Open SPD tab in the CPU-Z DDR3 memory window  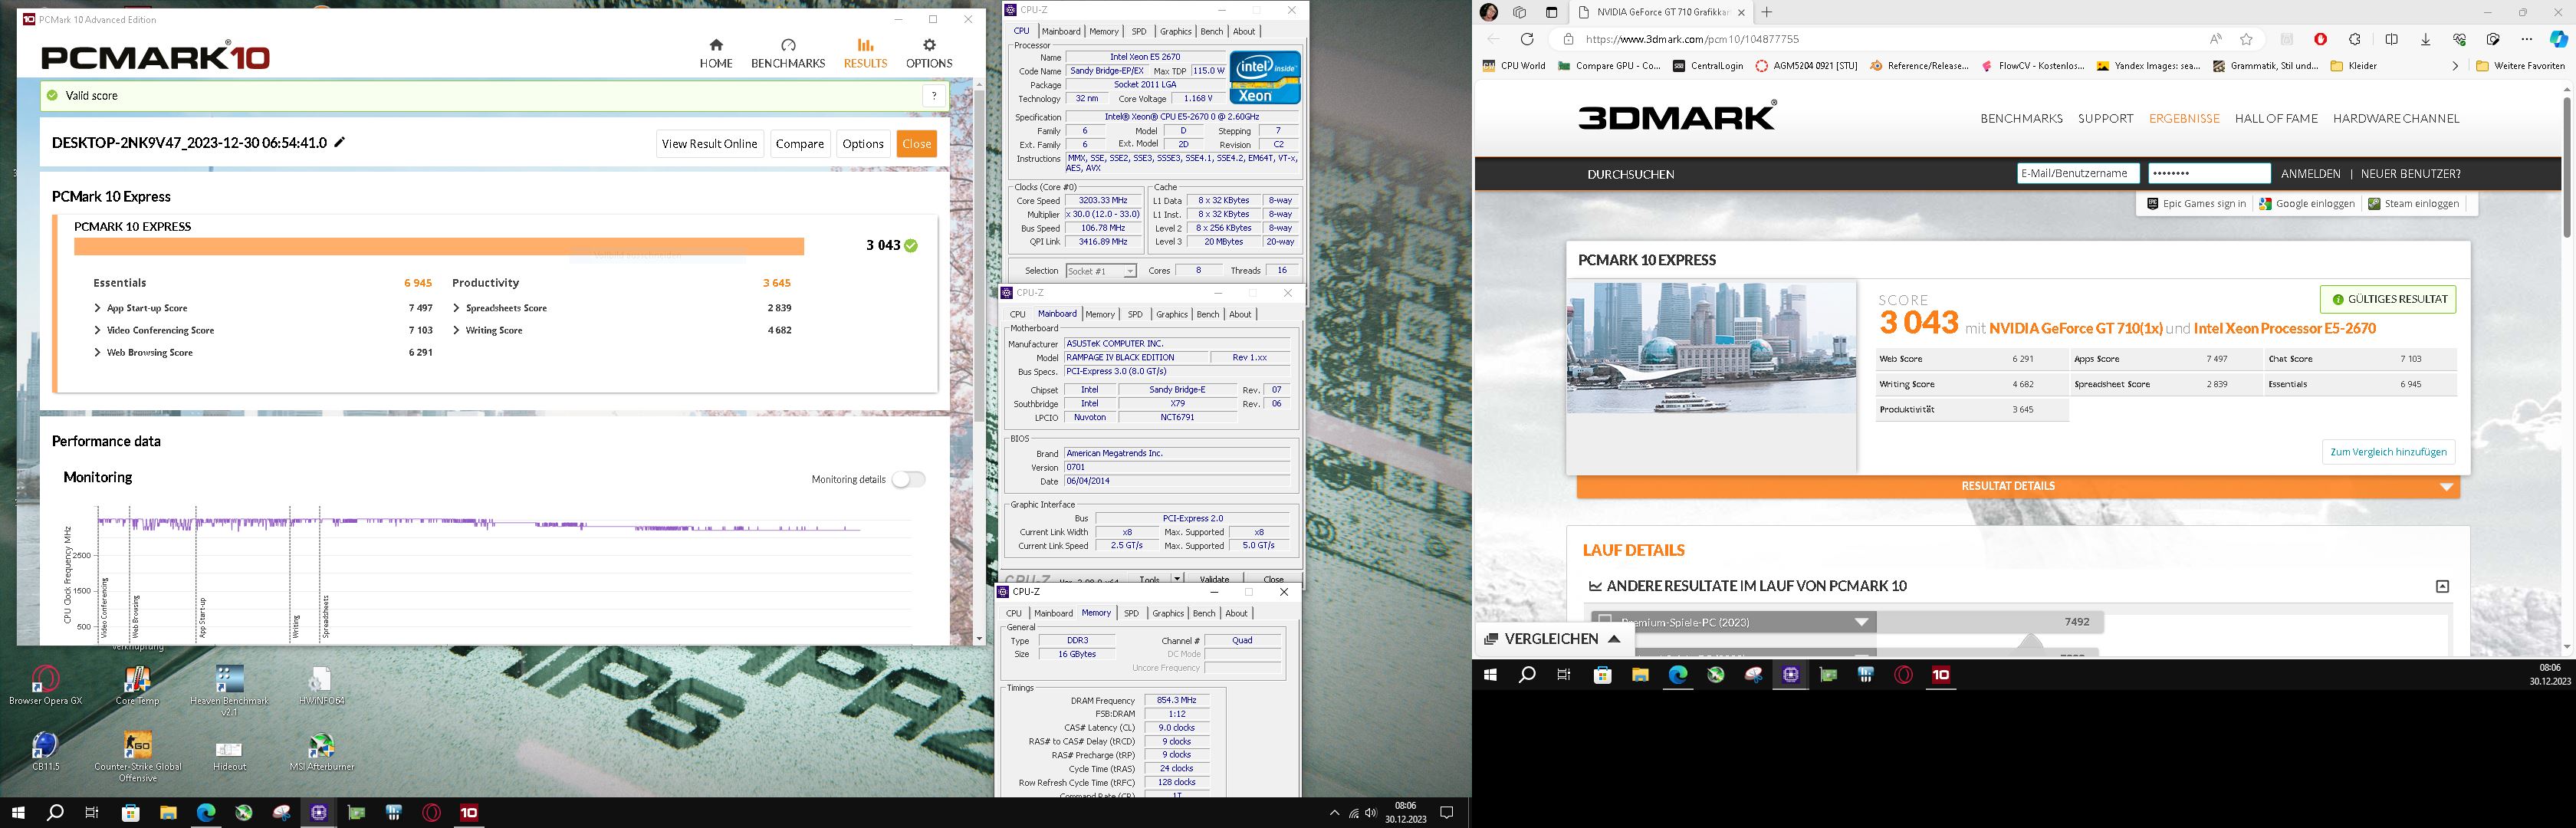1131,613
